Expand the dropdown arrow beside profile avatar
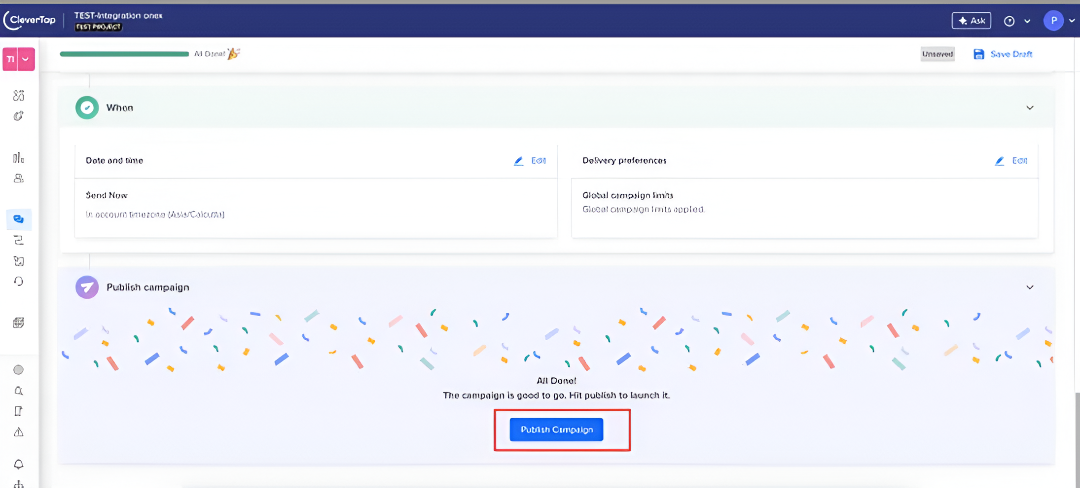Screen dimensions: 1080x488 1071,21
